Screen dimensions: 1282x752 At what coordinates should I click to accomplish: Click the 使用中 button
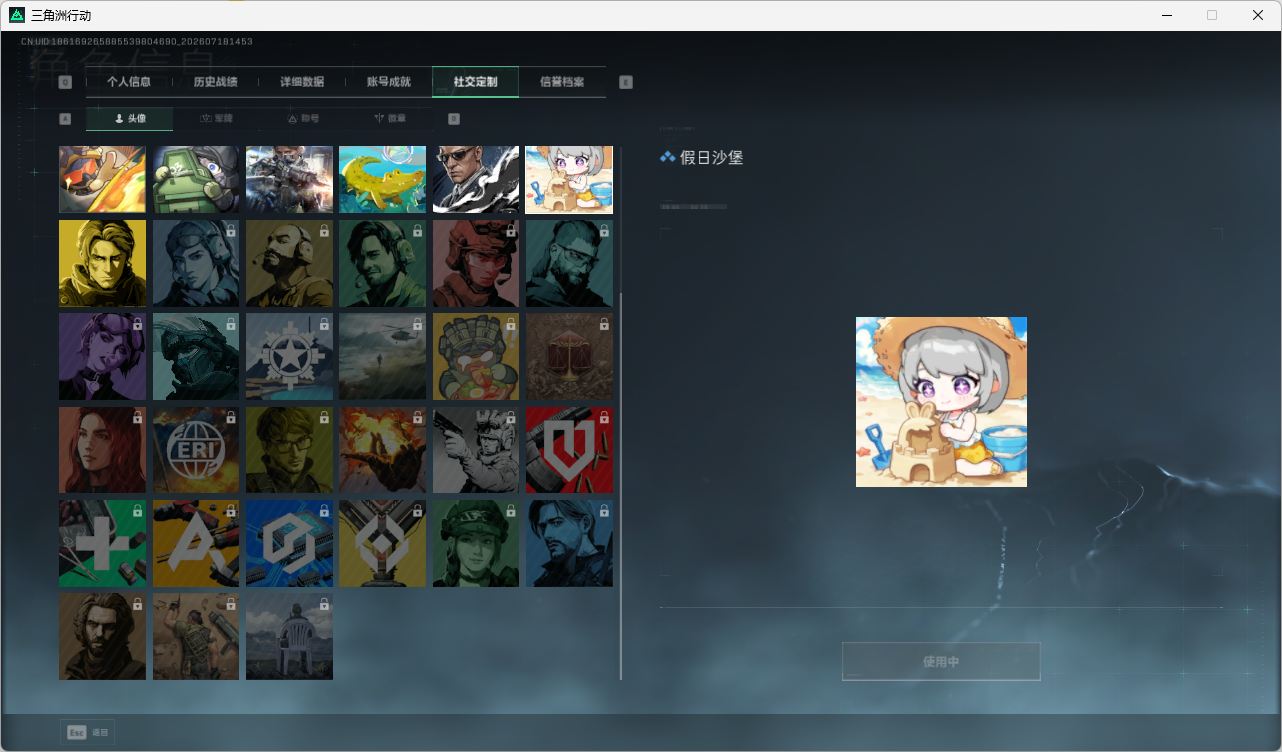[941, 662]
